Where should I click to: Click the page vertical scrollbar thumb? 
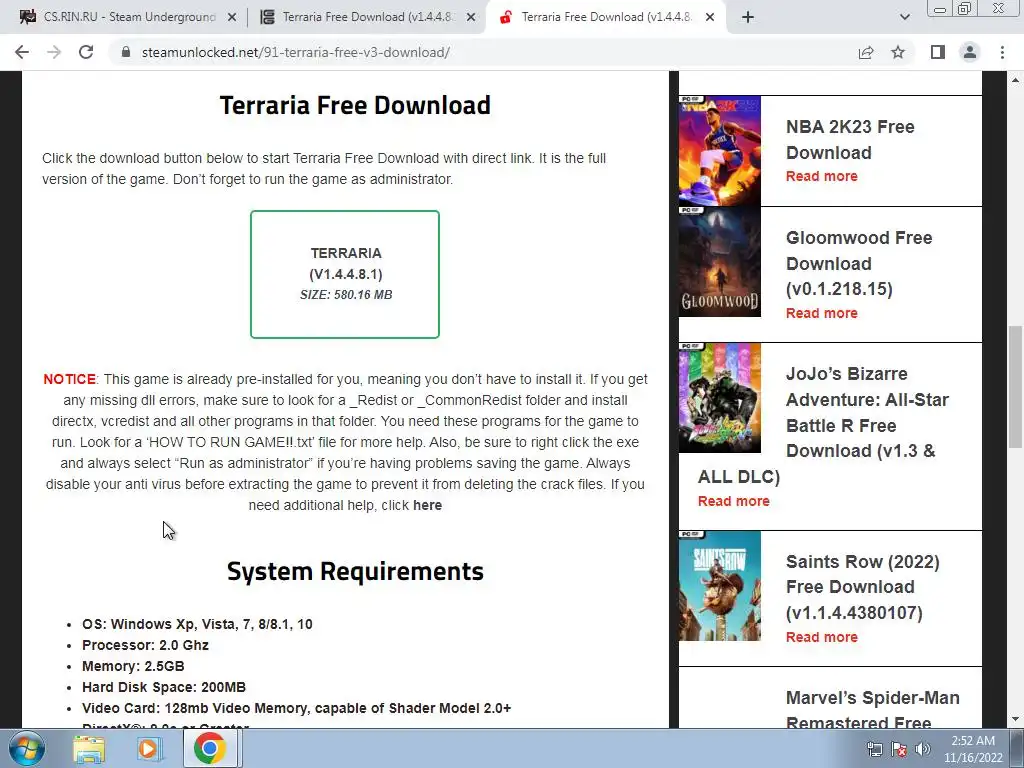point(1015,387)
